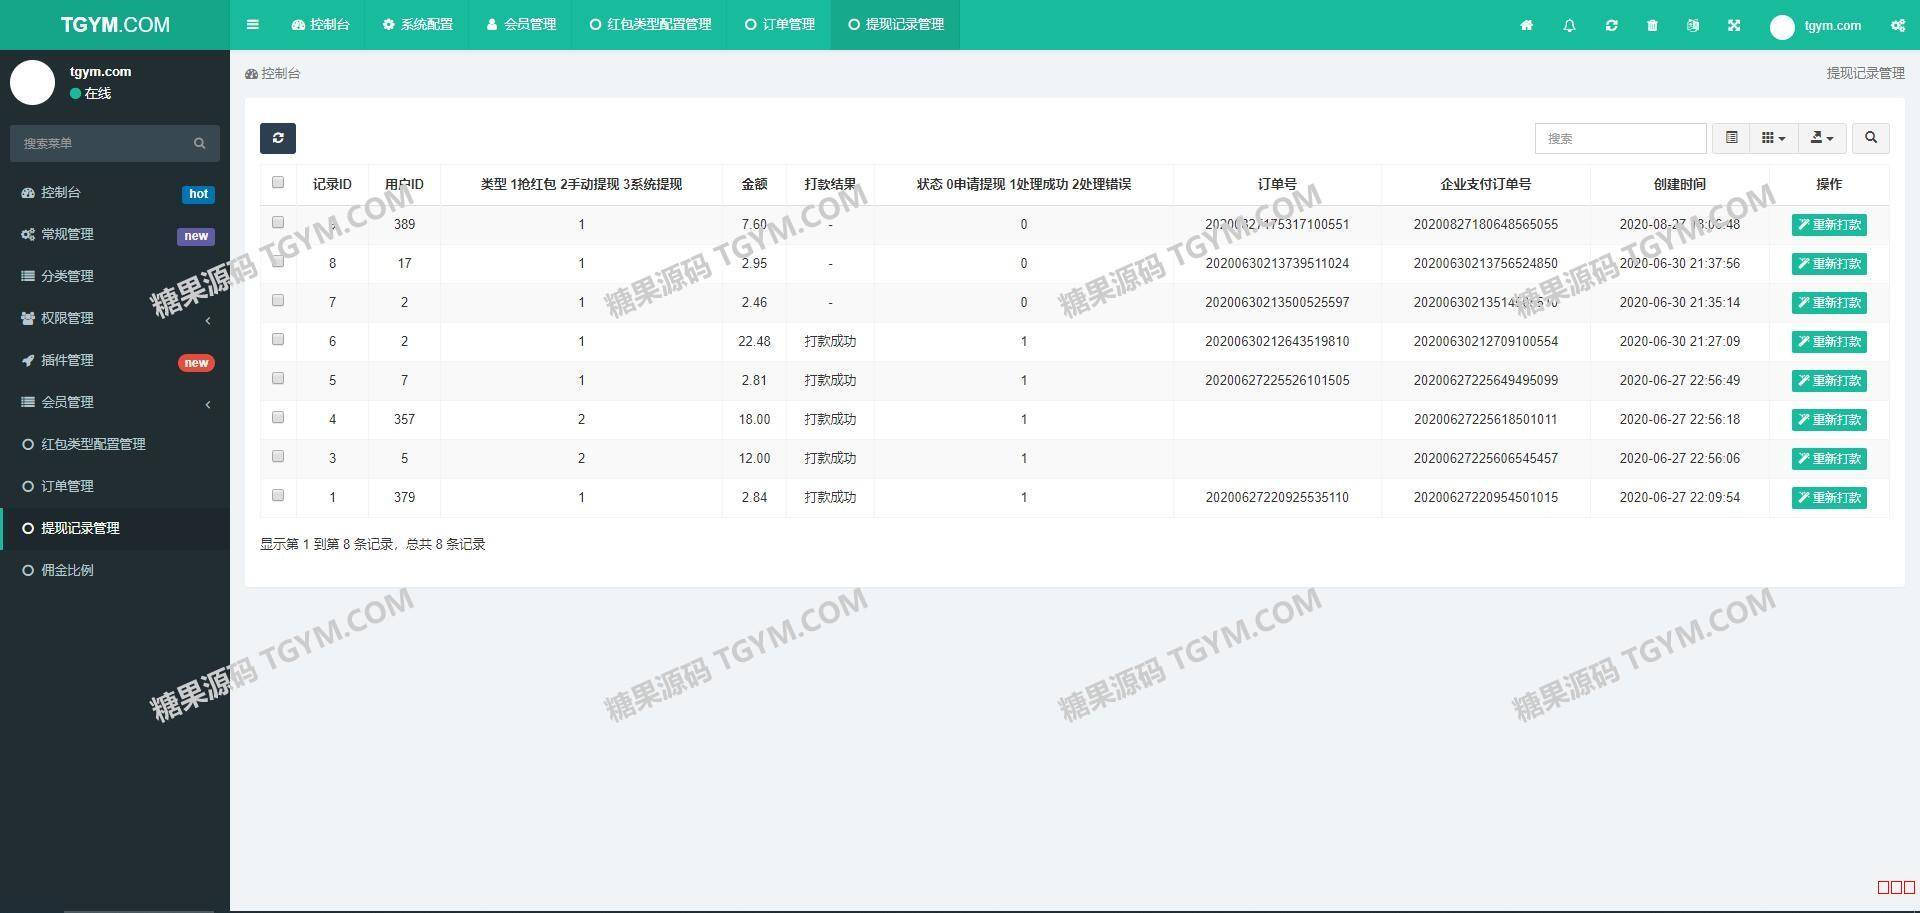Click the 企业支付订单号 column header
The image size is (1920, 913).
click(1485, 184)
